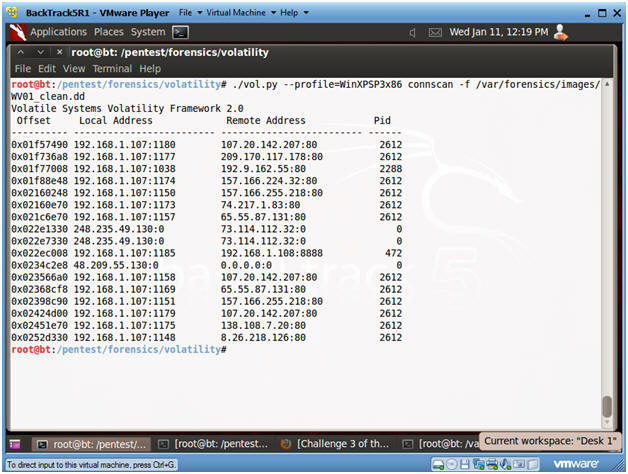Click VMware sound card device icon
The width and height of the screenshot is (628, 474).
point(505,464)
